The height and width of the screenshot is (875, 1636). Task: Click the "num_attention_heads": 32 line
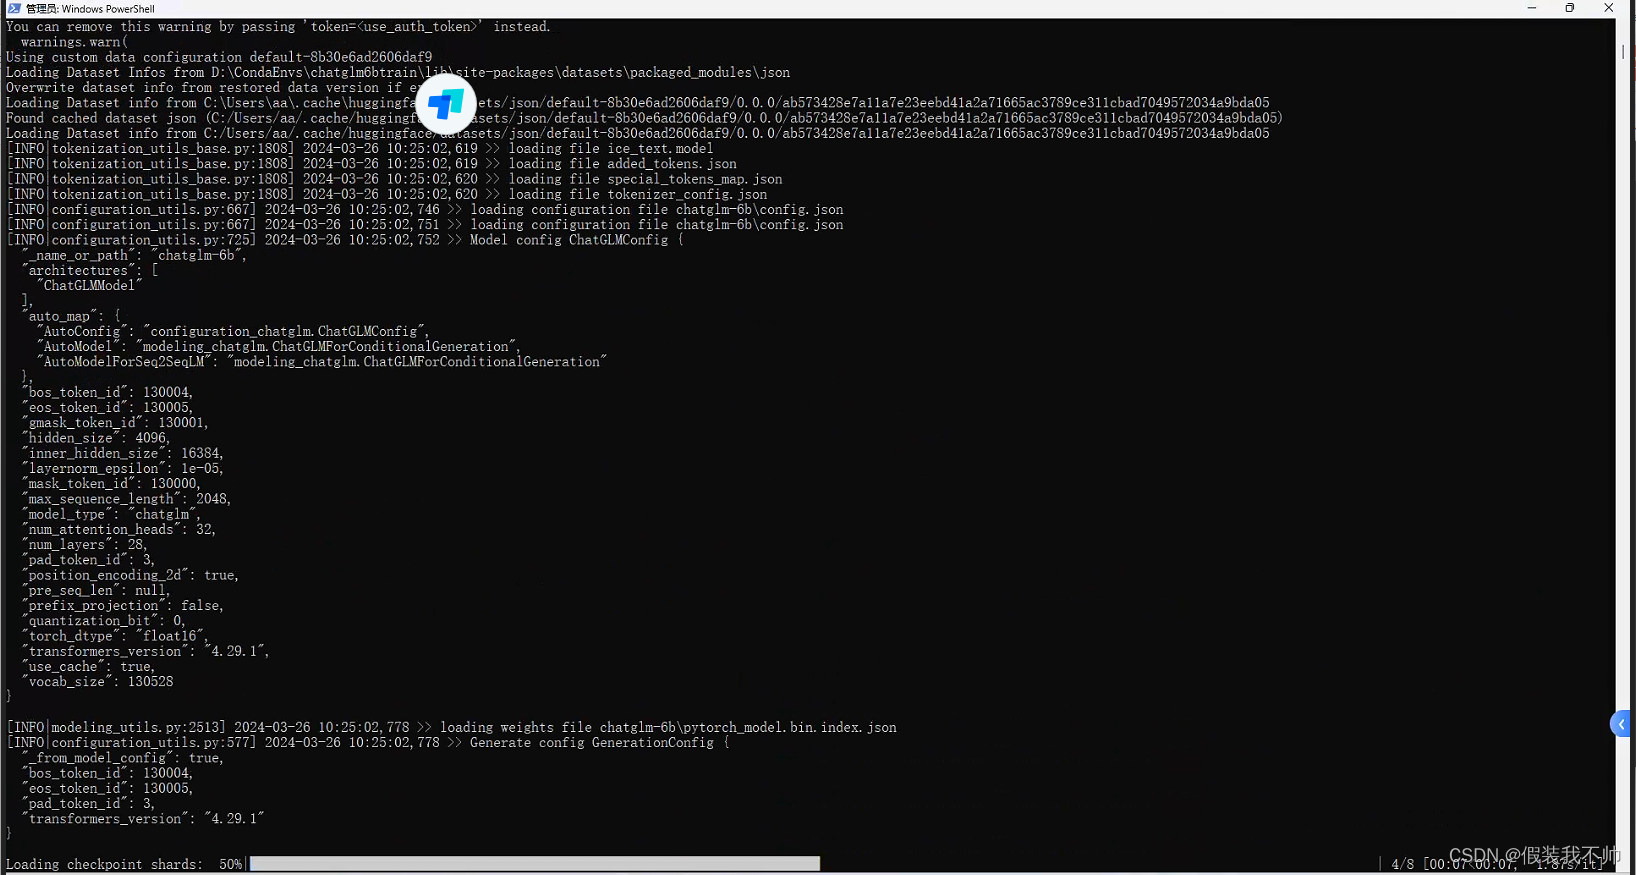[119, 530]
